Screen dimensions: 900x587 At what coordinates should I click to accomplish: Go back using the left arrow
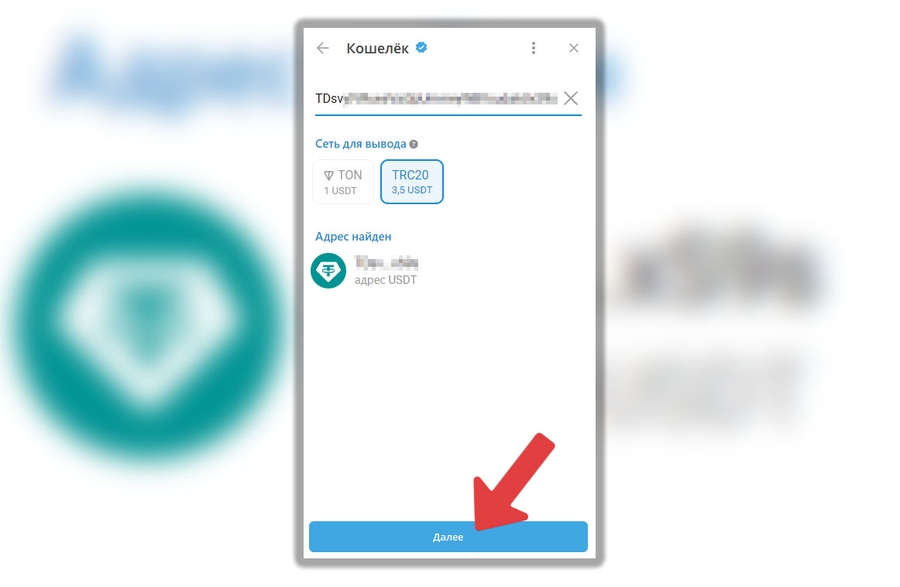323,48
